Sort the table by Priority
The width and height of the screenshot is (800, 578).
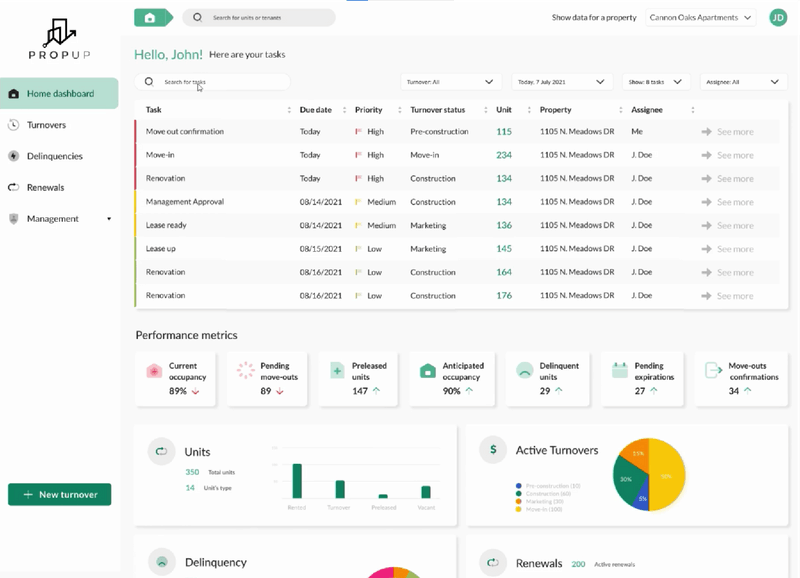click(x=371, y=109)
